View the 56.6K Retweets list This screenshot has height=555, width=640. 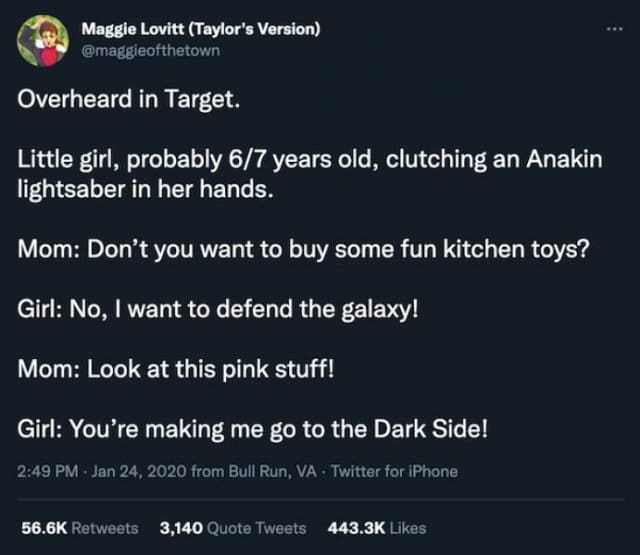coord(79,527)
